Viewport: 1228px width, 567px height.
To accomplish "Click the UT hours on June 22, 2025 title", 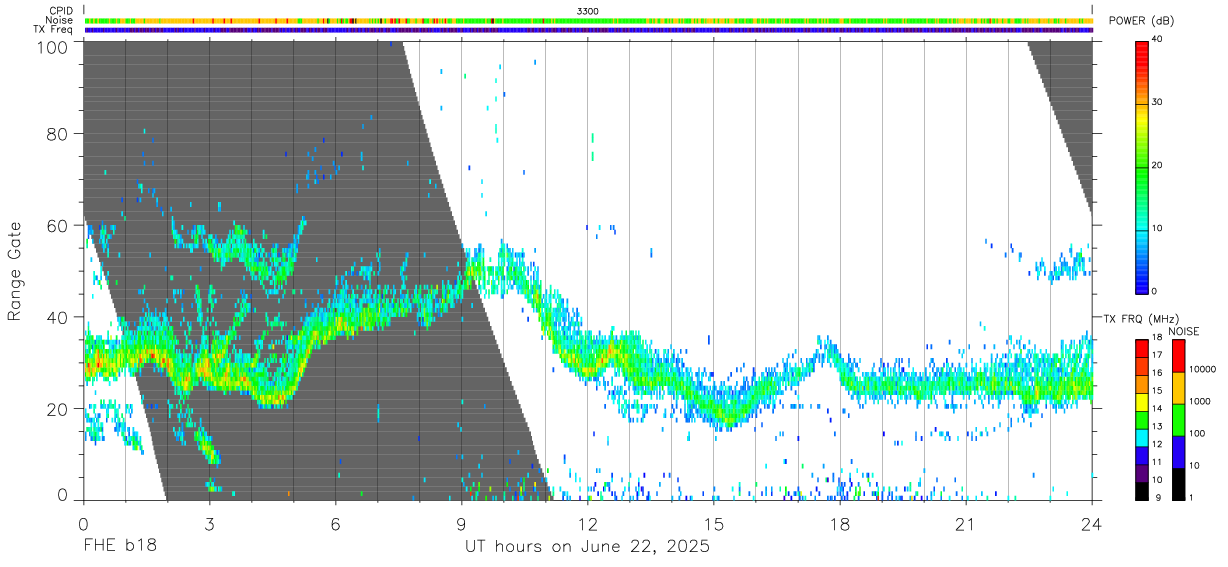I will (588, 547).
